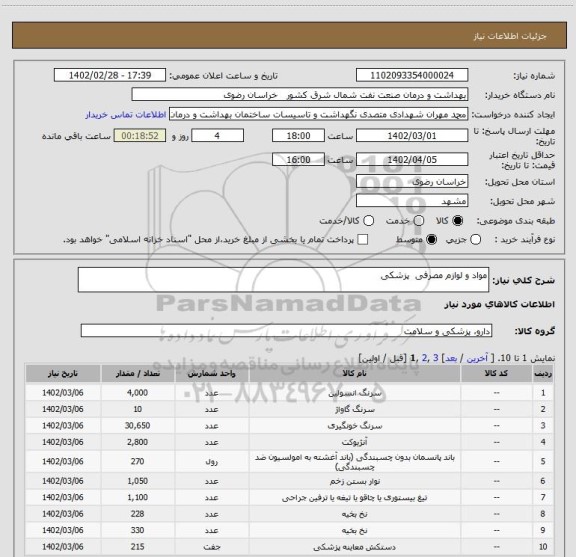Screen dimensions: 576x557
Task: Click the province field خراسان رضوی
Action: 412,181
